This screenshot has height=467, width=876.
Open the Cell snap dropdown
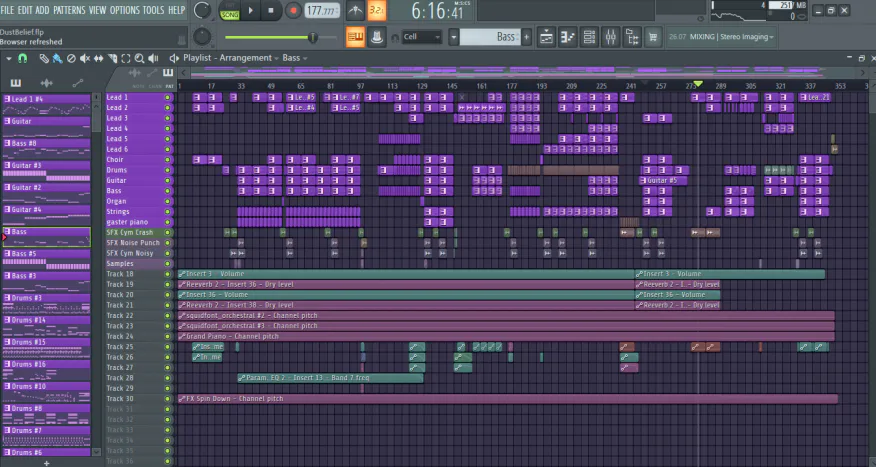tap(422, 37)
